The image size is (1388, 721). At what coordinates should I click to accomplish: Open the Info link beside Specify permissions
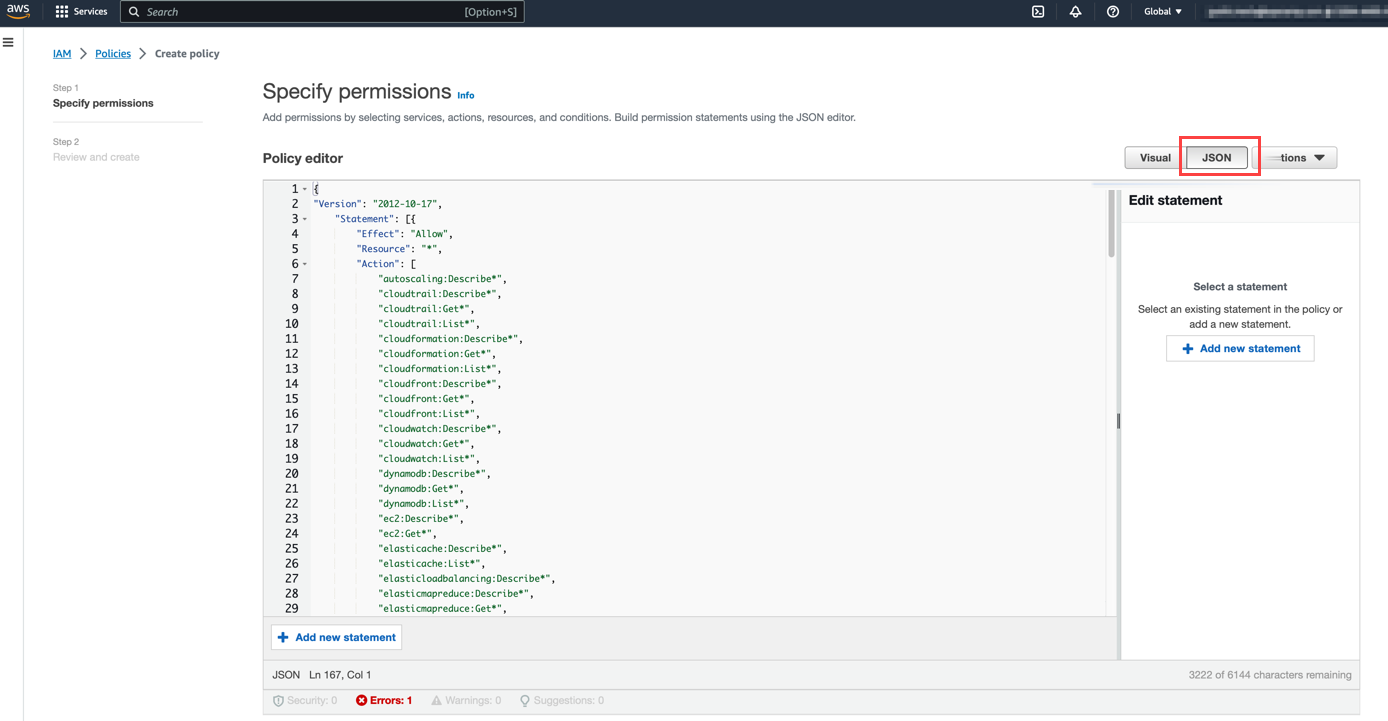click(466, 95)
